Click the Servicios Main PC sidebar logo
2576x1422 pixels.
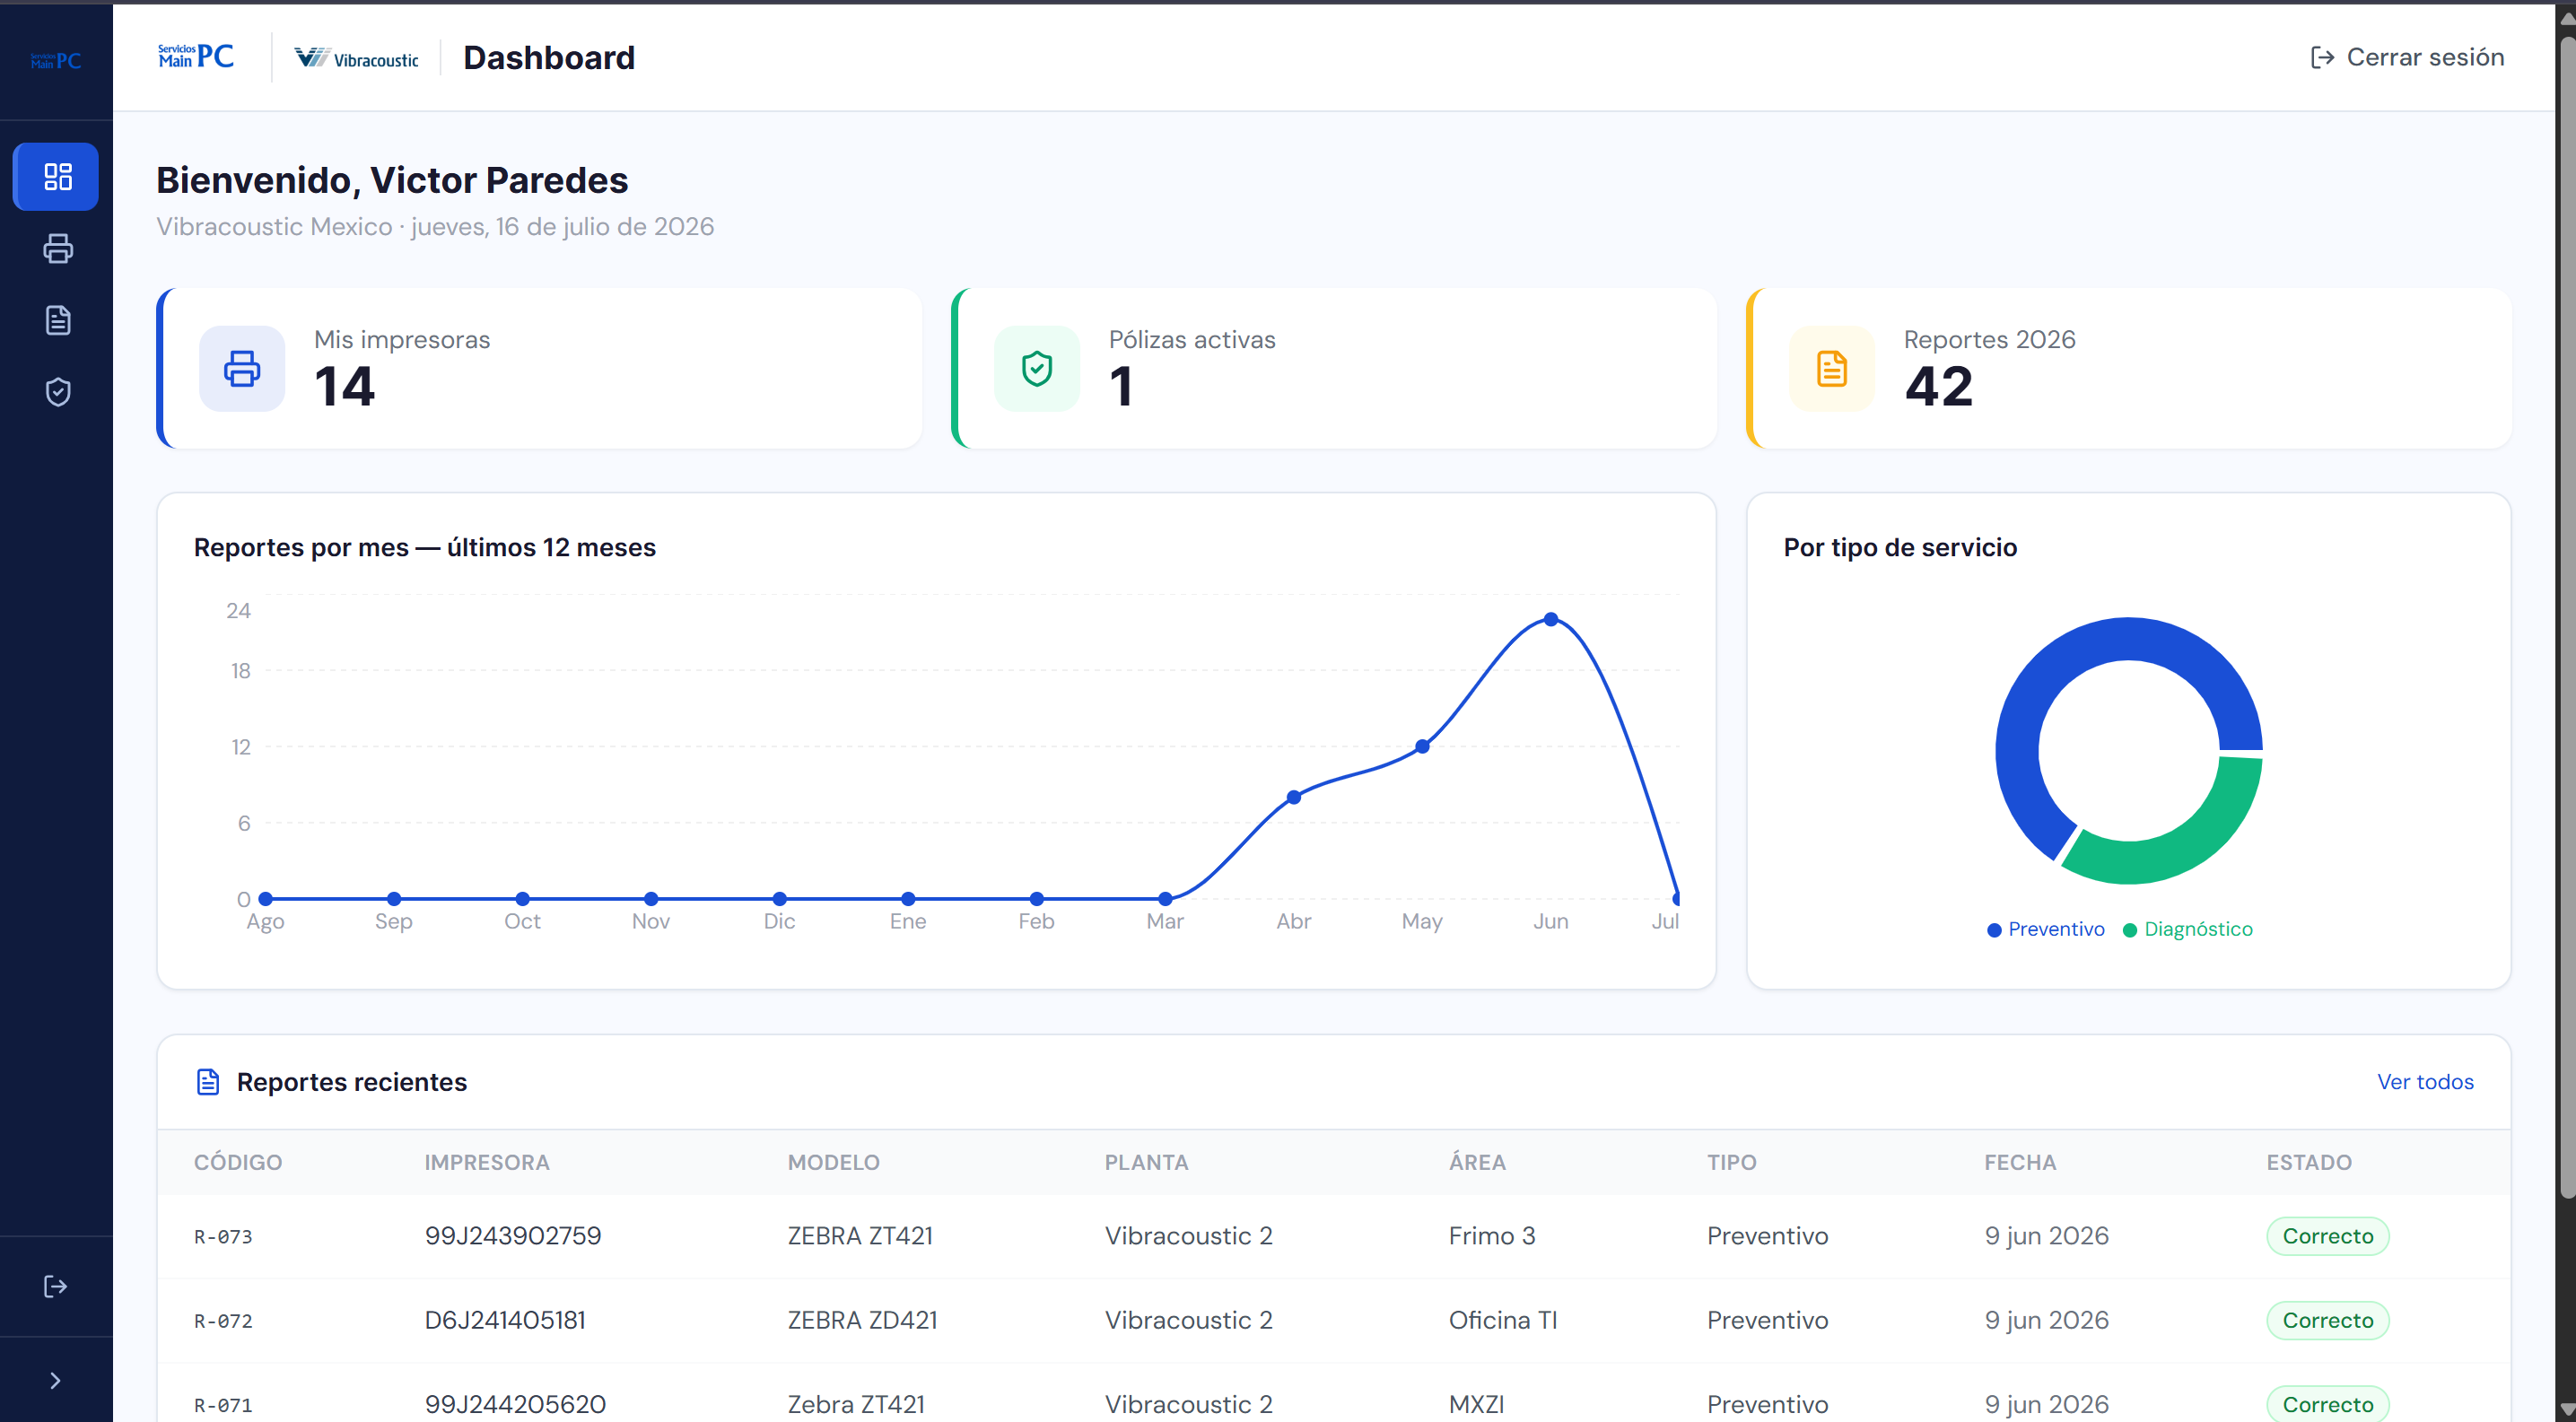click(56, 61)
